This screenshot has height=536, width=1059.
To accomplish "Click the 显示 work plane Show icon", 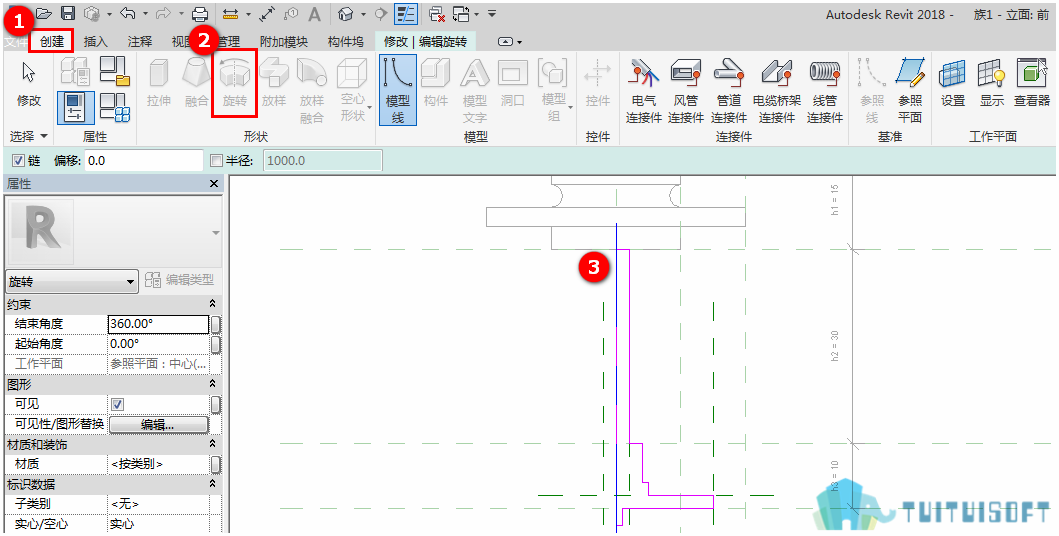I will click(991, 84).
